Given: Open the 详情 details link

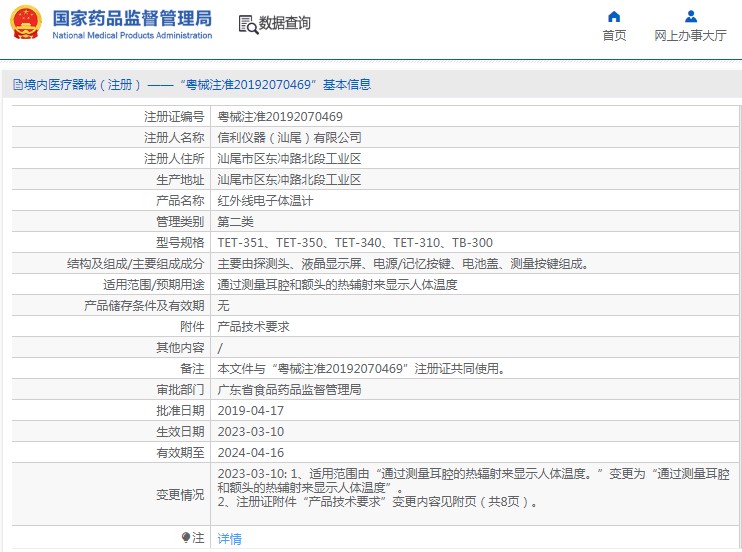Looking at the screenshot, I should coord(230,538).
